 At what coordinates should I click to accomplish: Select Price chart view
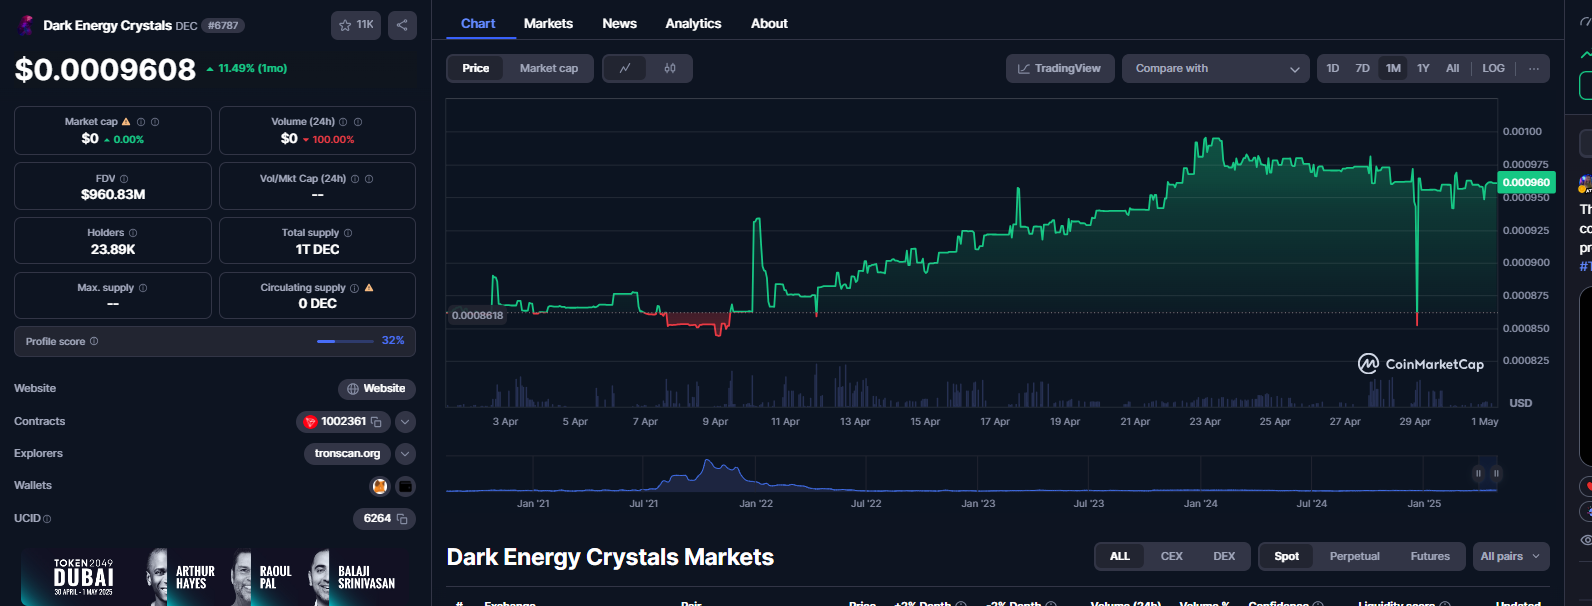[476, 68]
